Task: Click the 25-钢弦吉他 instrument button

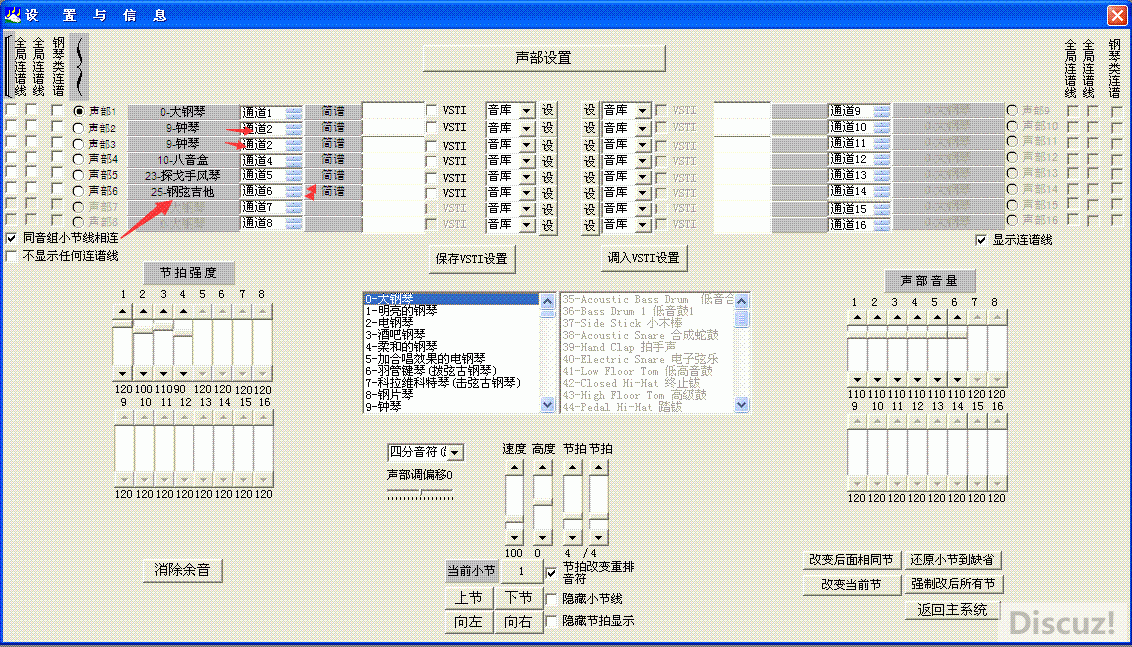Action: [x=183, y=192]
